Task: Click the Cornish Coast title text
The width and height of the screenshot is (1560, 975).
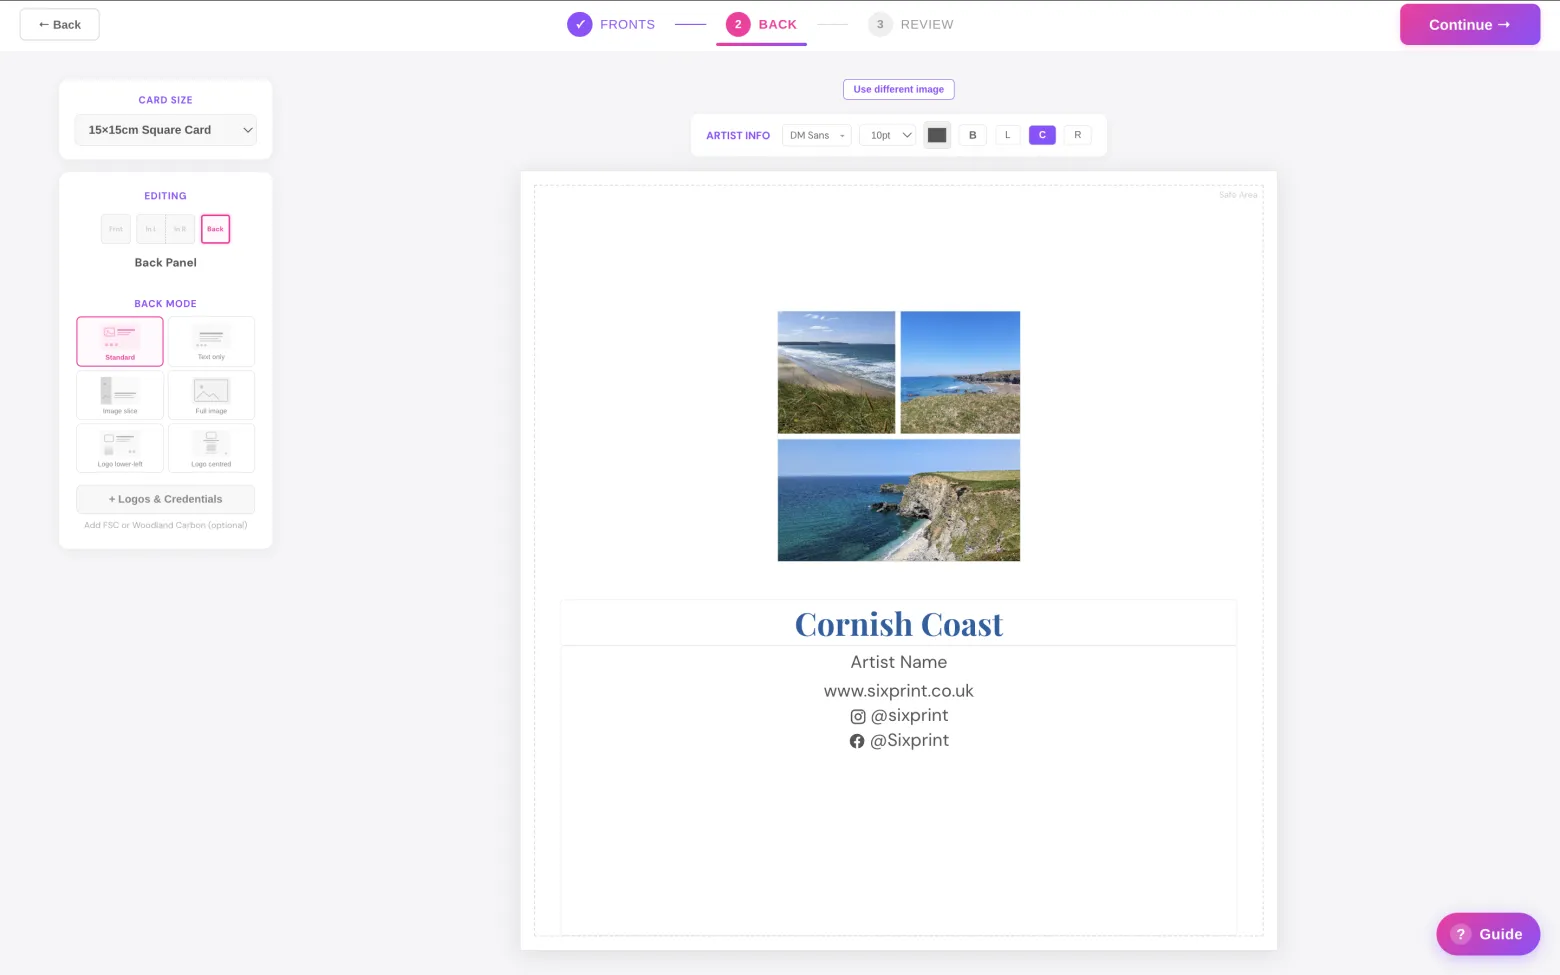Action: coord(899,624)
